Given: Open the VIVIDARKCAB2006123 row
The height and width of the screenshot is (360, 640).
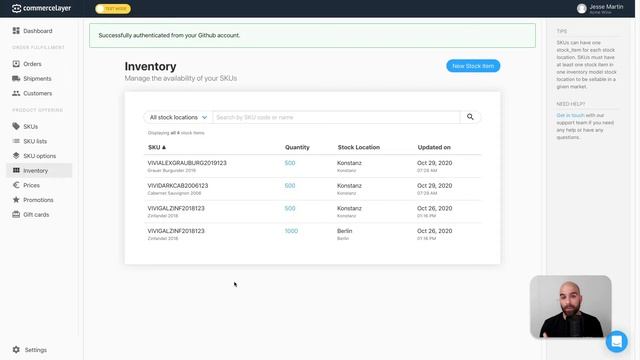Looking at the screenshot, I should click(x=313, y=189).
